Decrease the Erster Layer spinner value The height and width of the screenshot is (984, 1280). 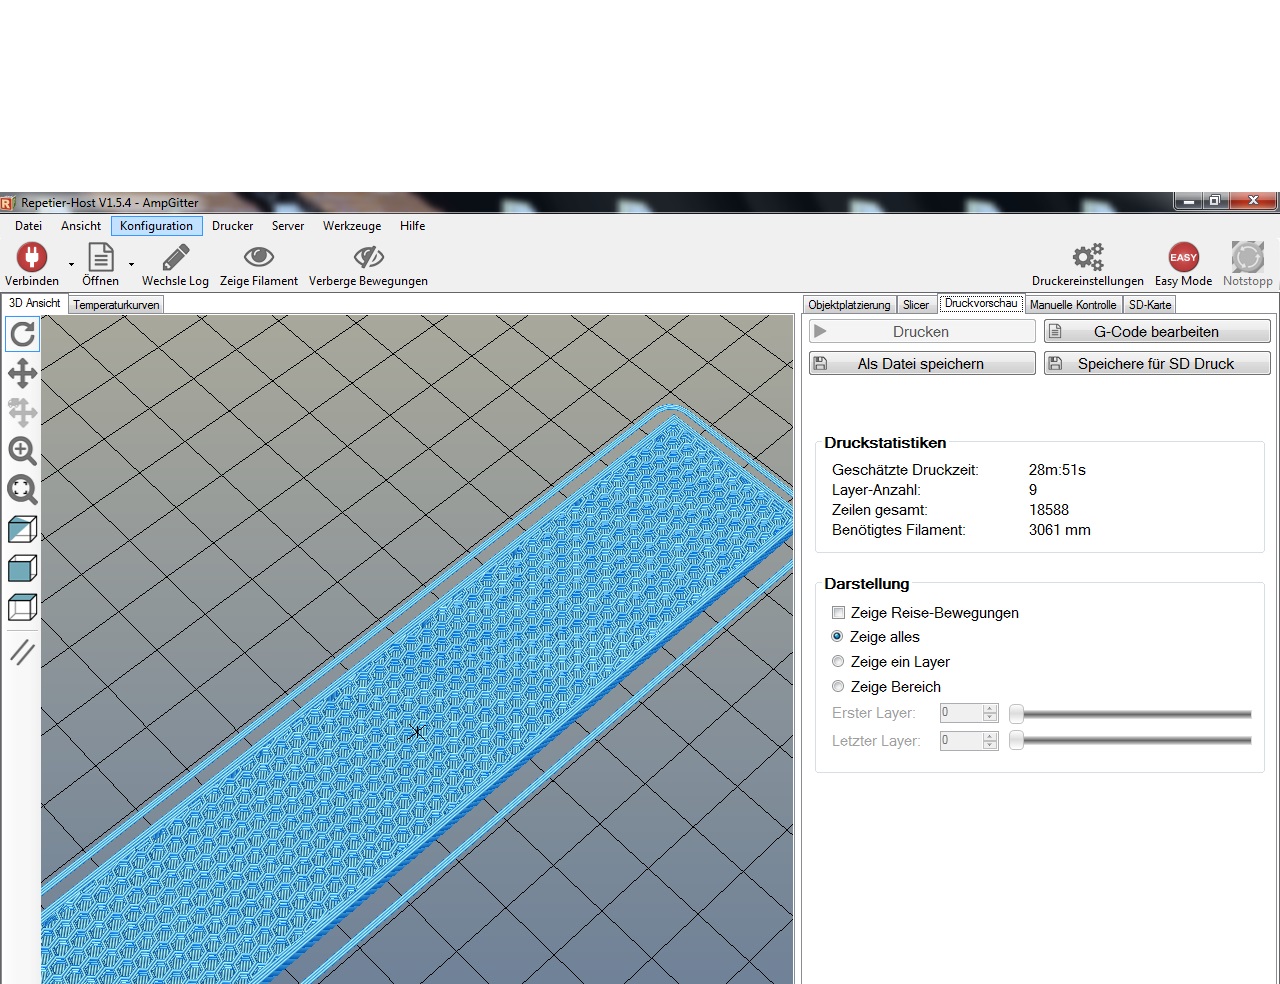[990, 717]
